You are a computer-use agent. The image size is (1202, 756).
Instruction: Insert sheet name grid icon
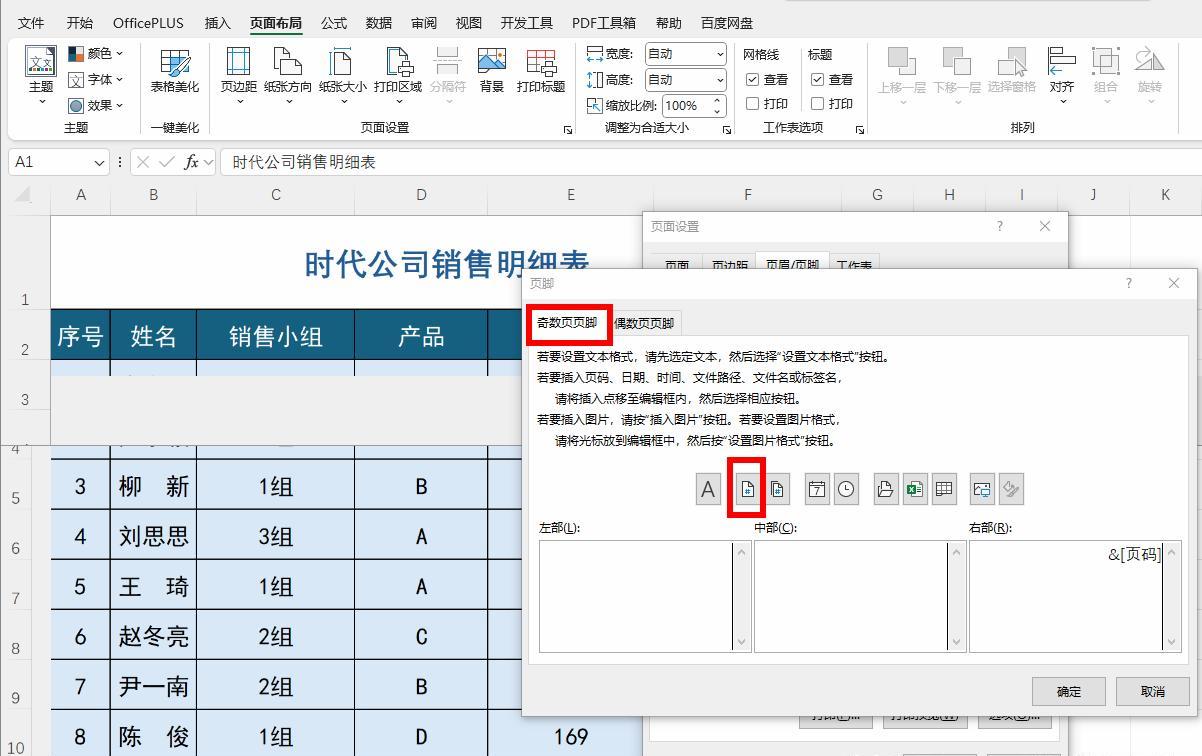(x=944, y=489)
